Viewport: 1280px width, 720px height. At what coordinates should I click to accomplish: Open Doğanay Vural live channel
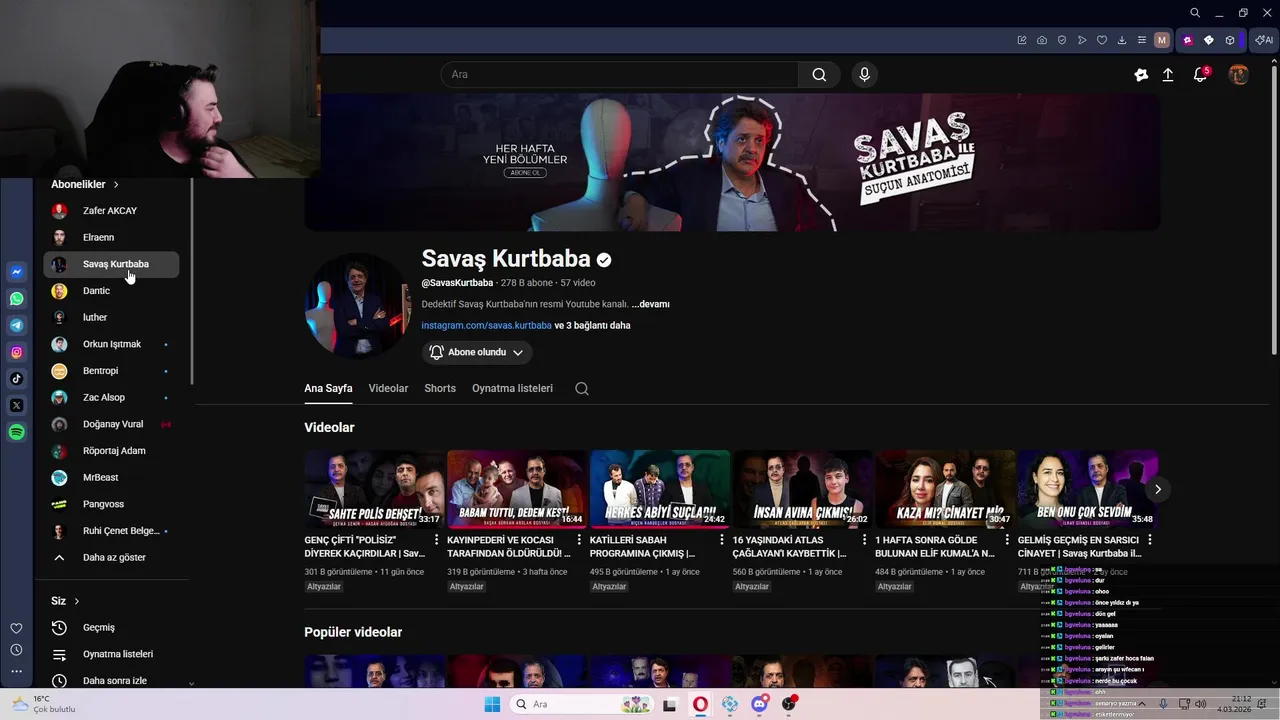tap(110, 424)
